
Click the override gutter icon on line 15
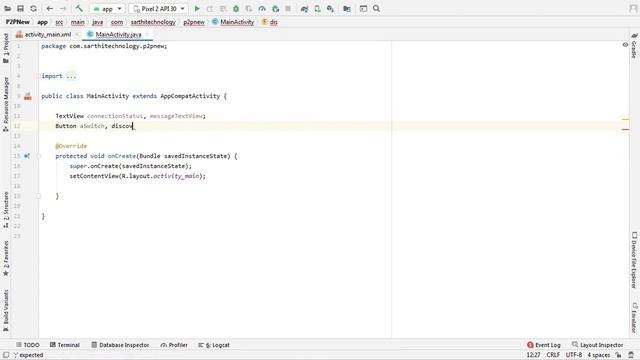point(27,156)
